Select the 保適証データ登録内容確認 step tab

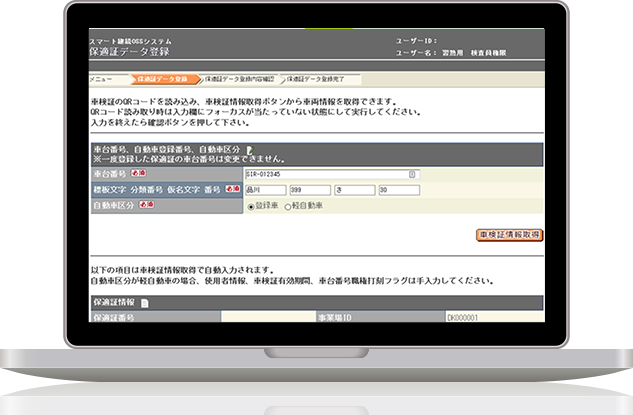click(239, 79)
